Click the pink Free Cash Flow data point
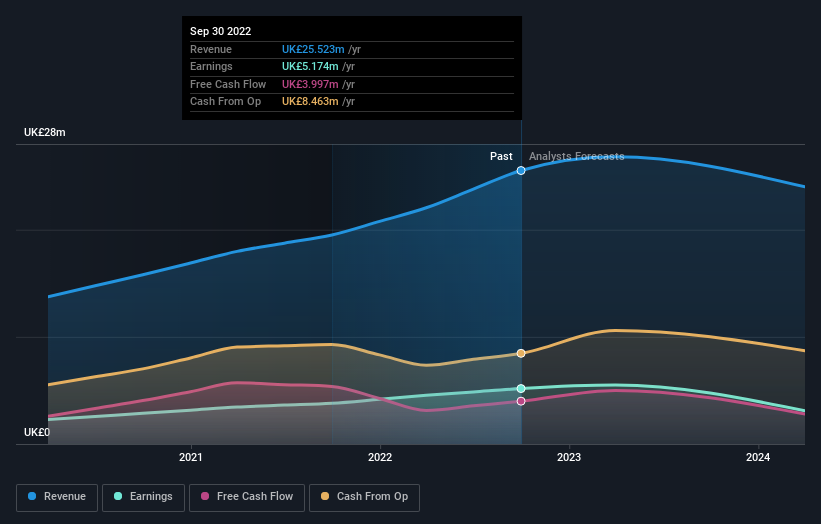Viewport: 821px width, 524px height. [x=521, y=402]
